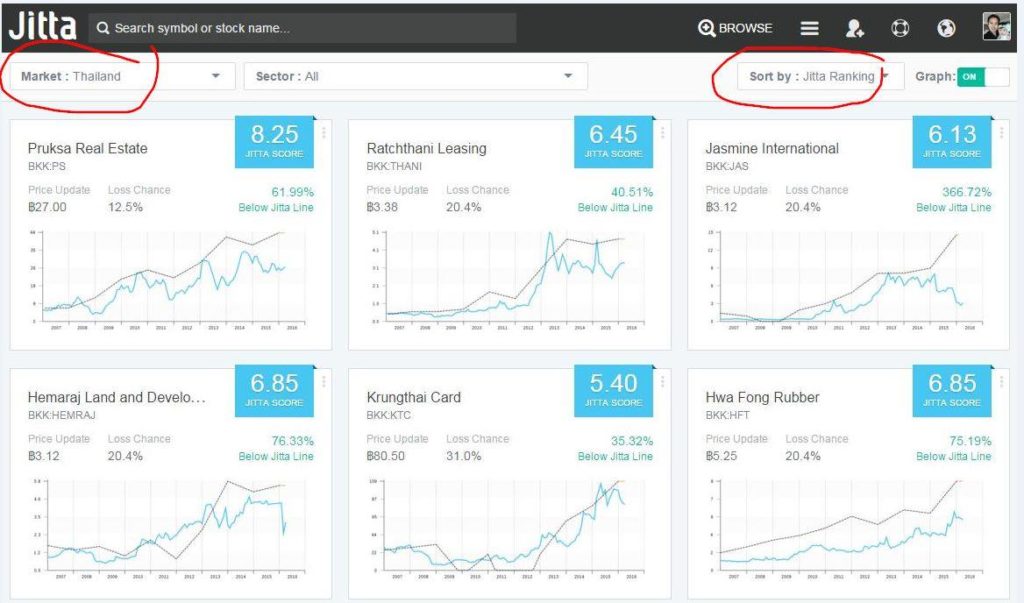This screenshot has height=603, width=1024.
Task: Click the add-user icon
Action: point(855,28)
